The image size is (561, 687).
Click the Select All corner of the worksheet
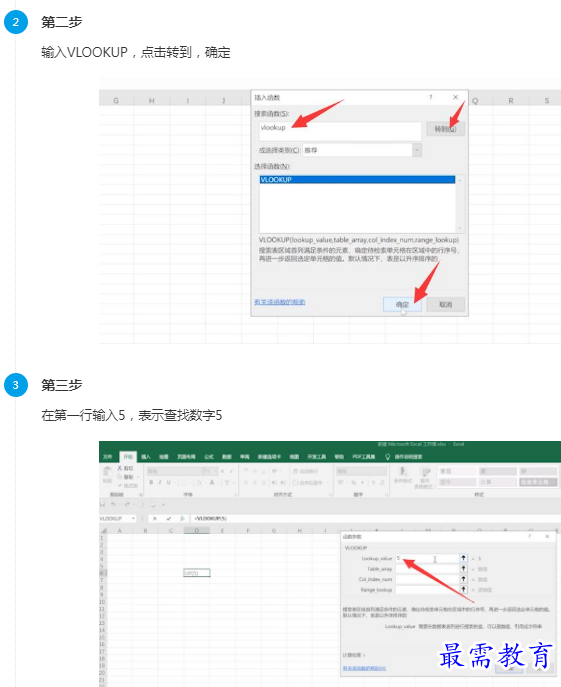coord(103,531)
